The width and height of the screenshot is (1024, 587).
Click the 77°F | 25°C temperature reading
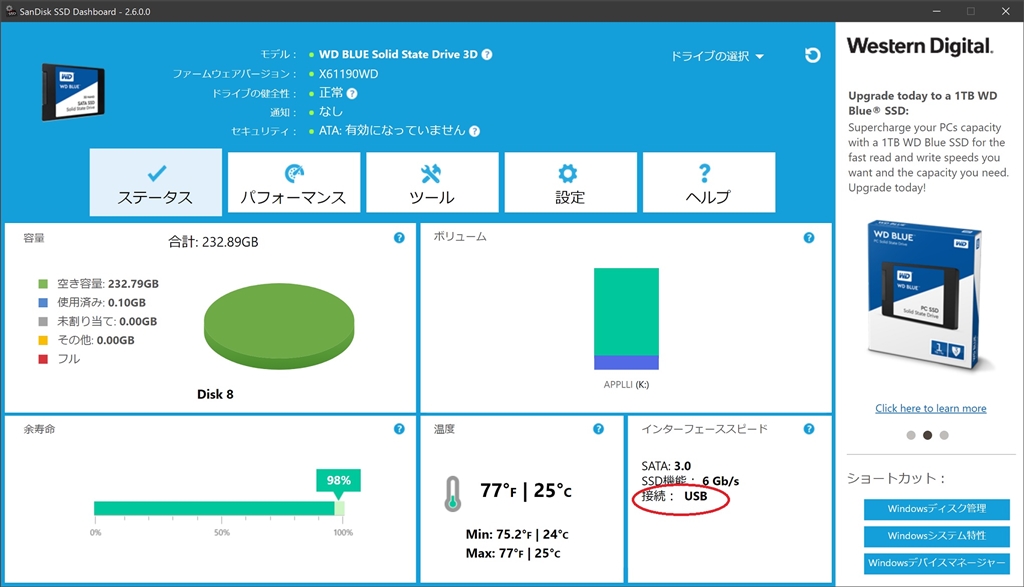tap(526, 490)
